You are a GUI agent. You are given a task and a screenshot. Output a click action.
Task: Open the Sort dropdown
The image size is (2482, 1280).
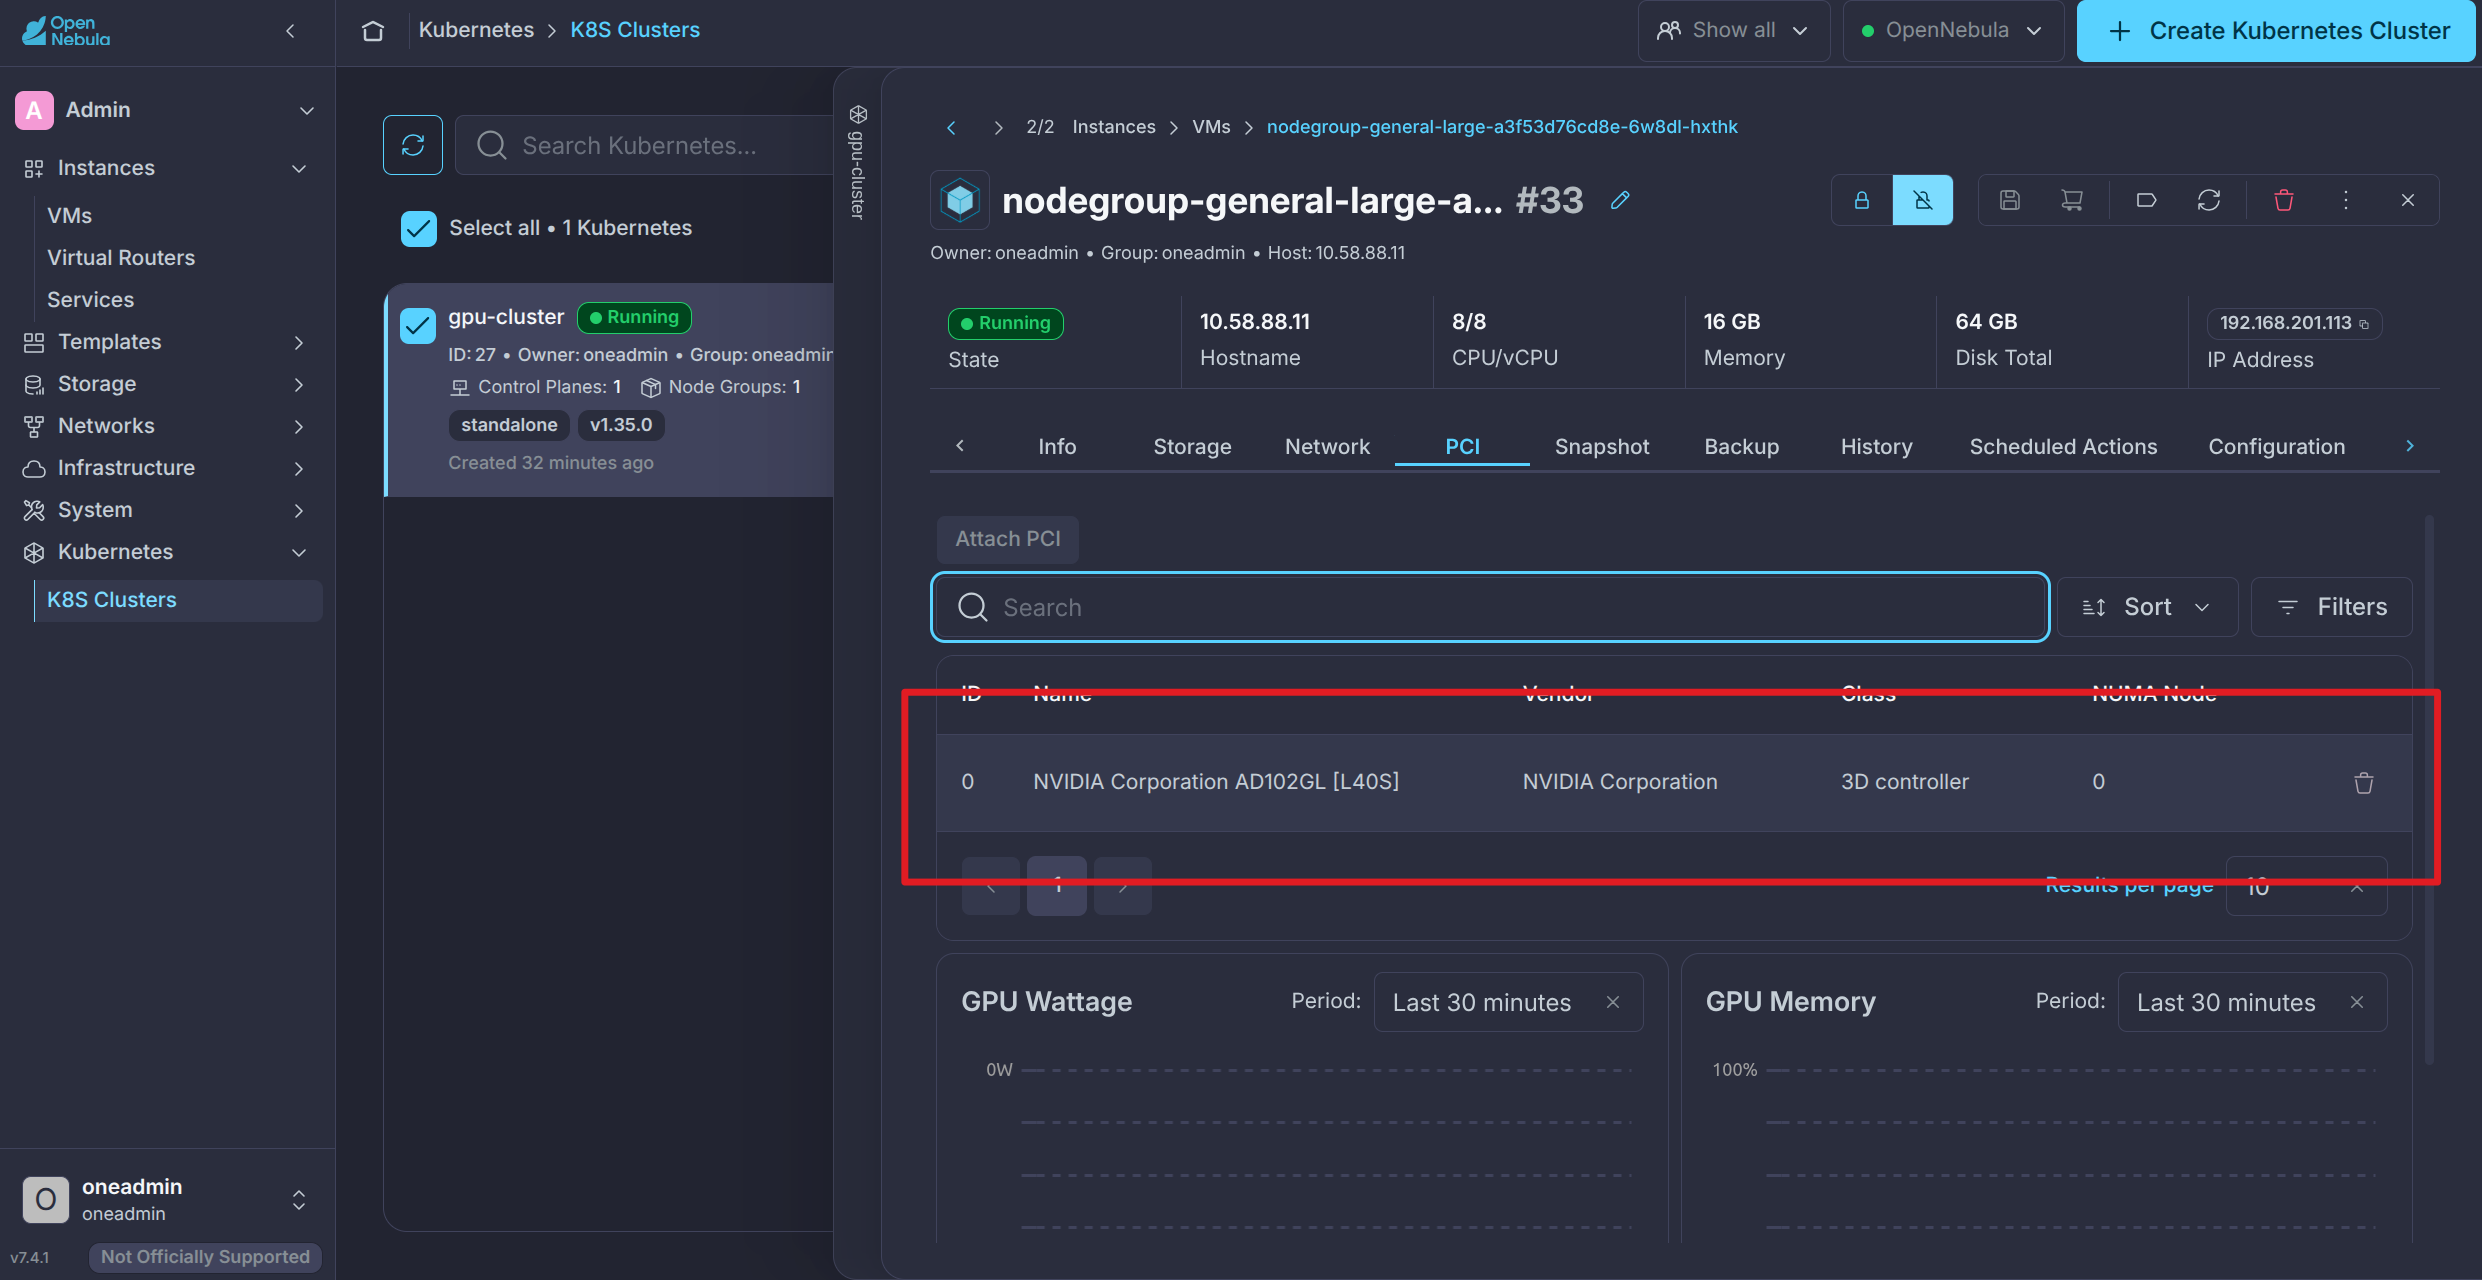tap(2147, 607)
